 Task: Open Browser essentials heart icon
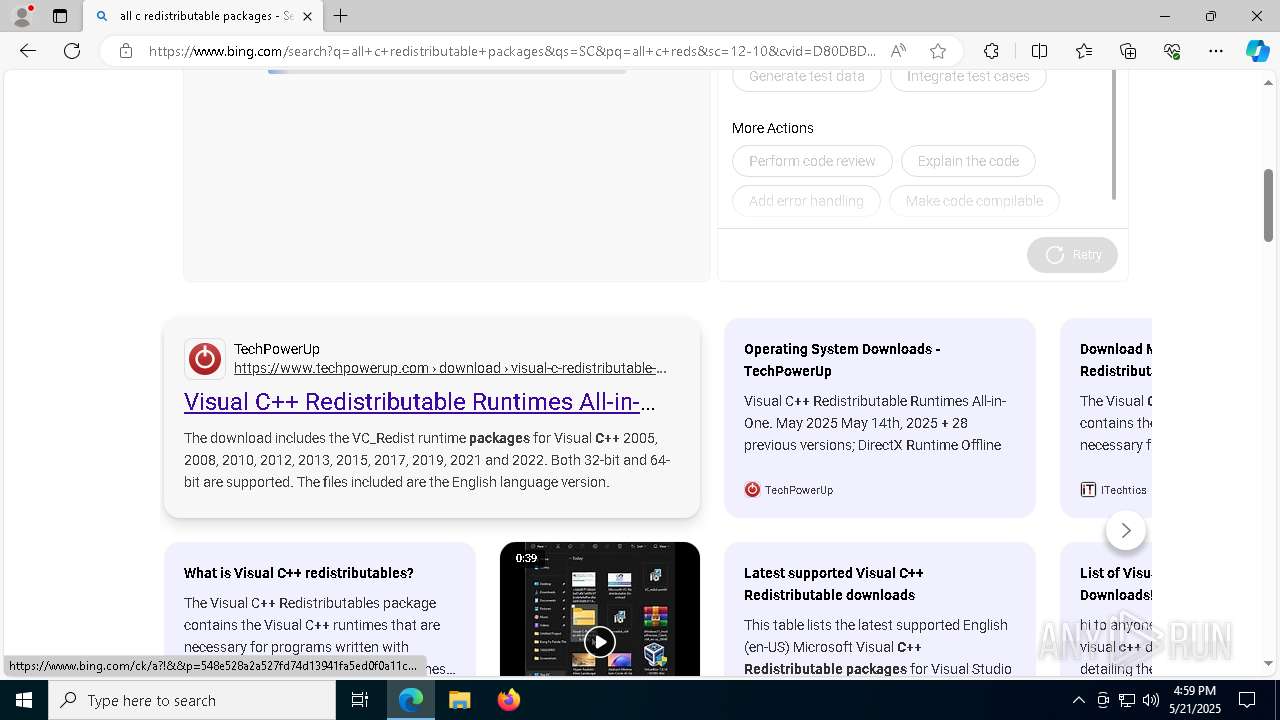click(1172, 51)
